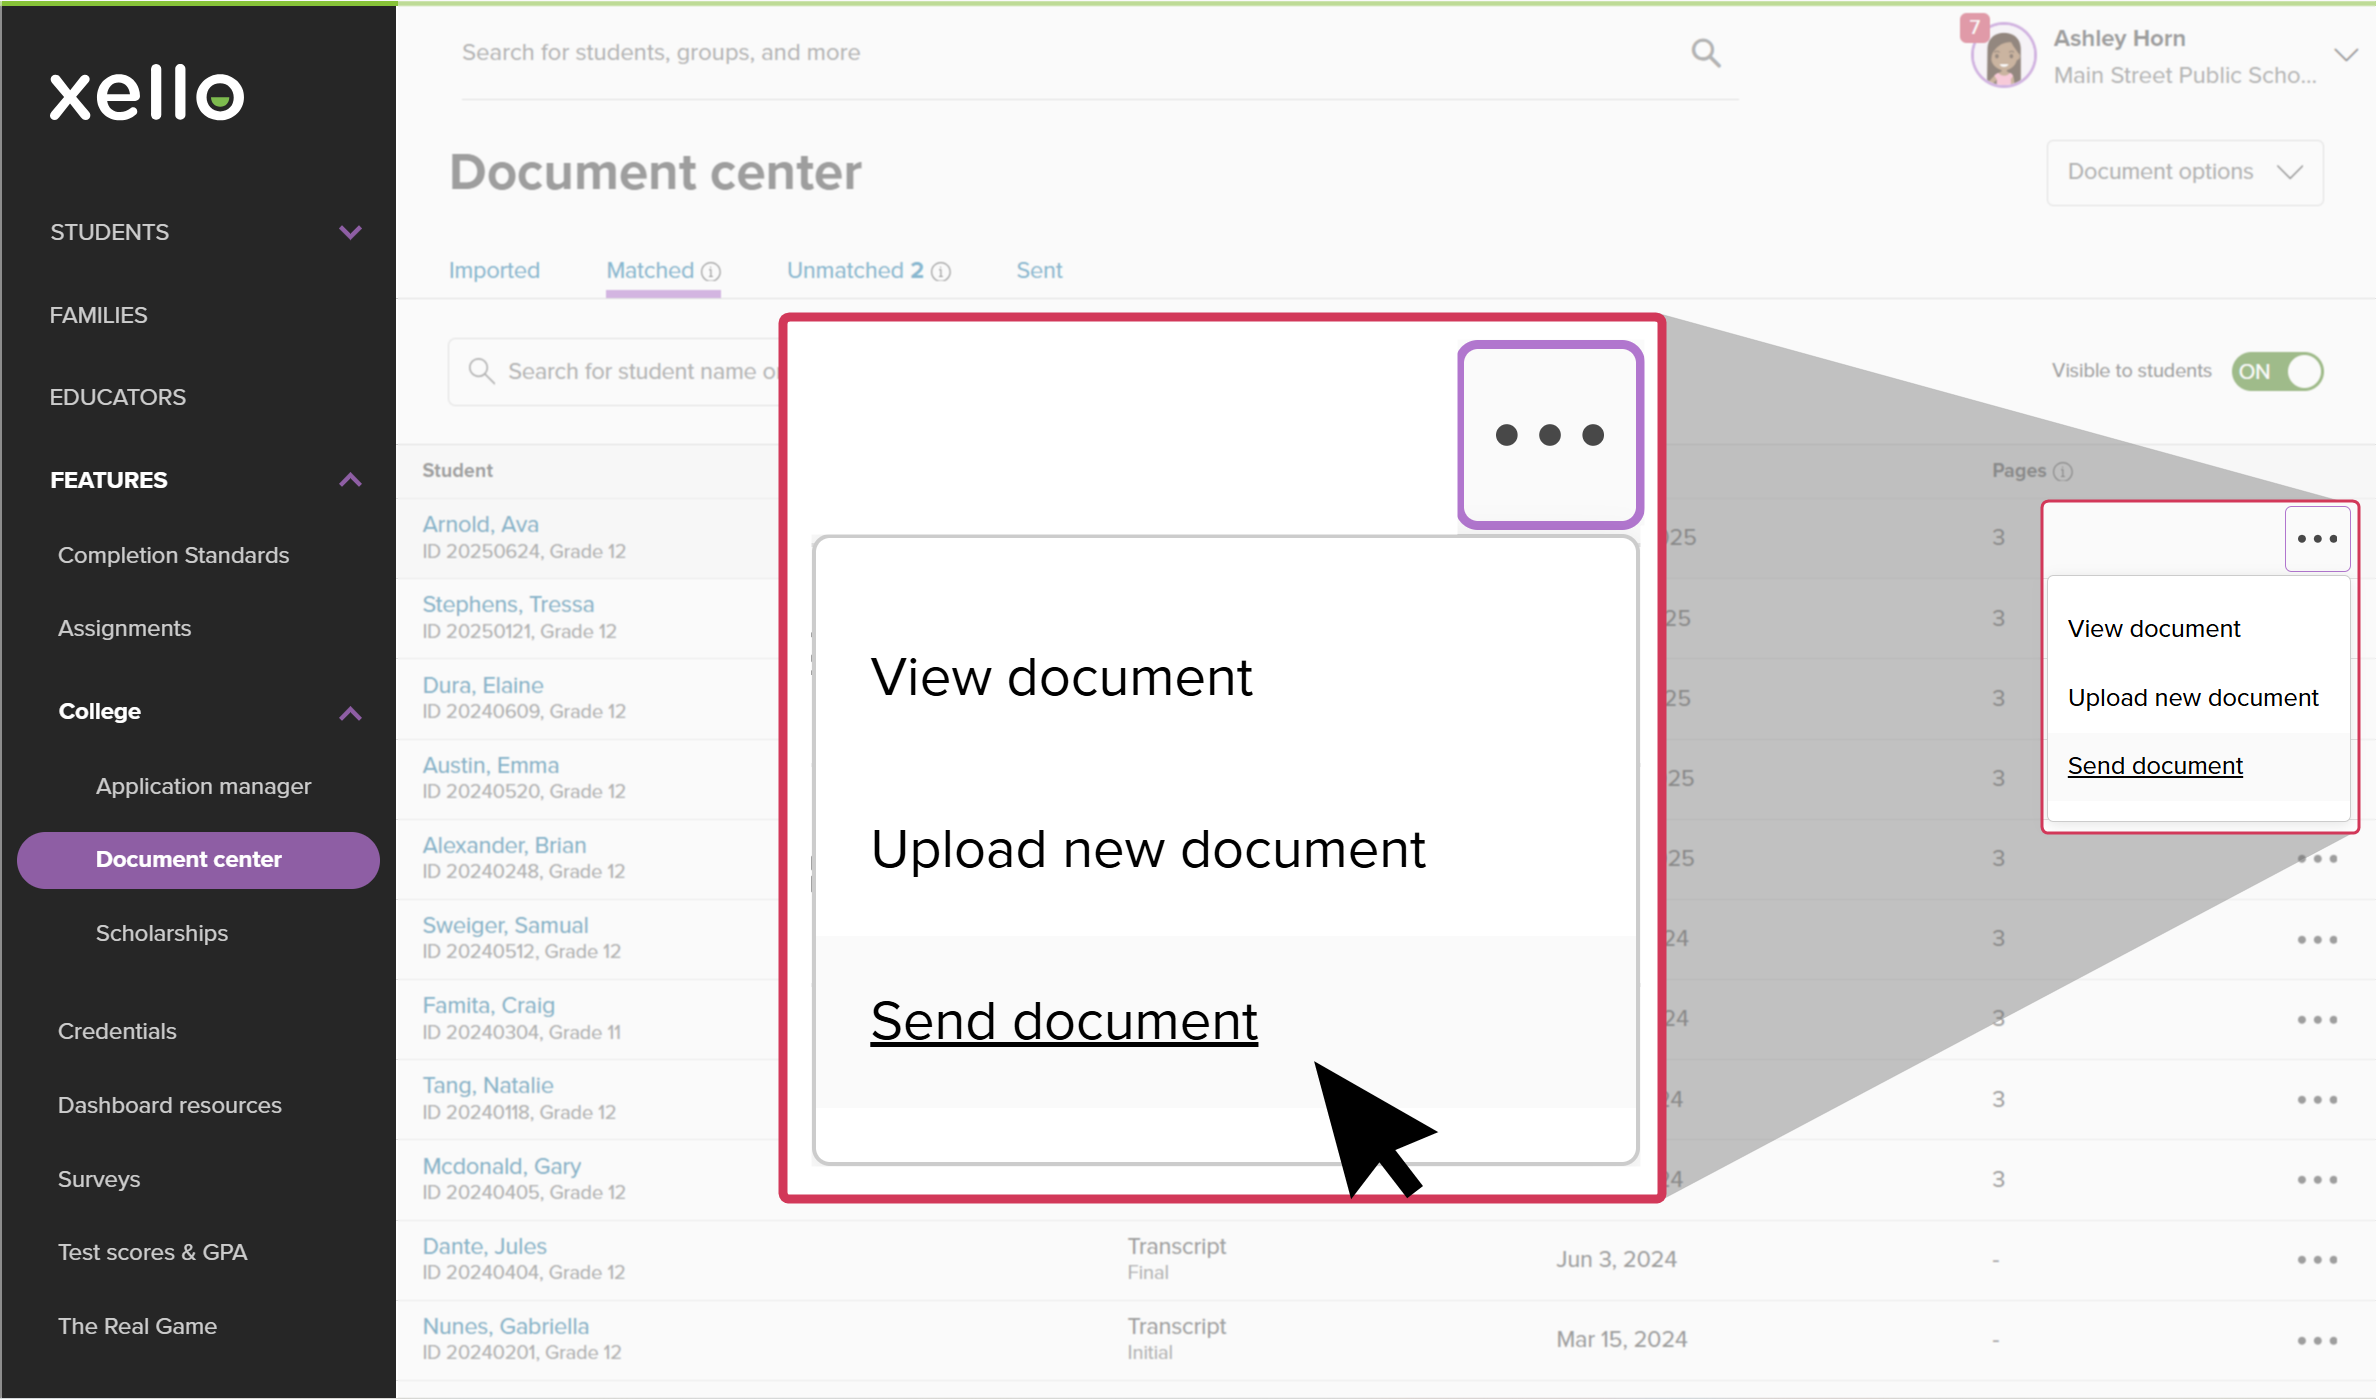Open student Arnold, Ava link
Viewport: 2376px width, 1399px height.
pyautogui.click(x=480, y=524)
